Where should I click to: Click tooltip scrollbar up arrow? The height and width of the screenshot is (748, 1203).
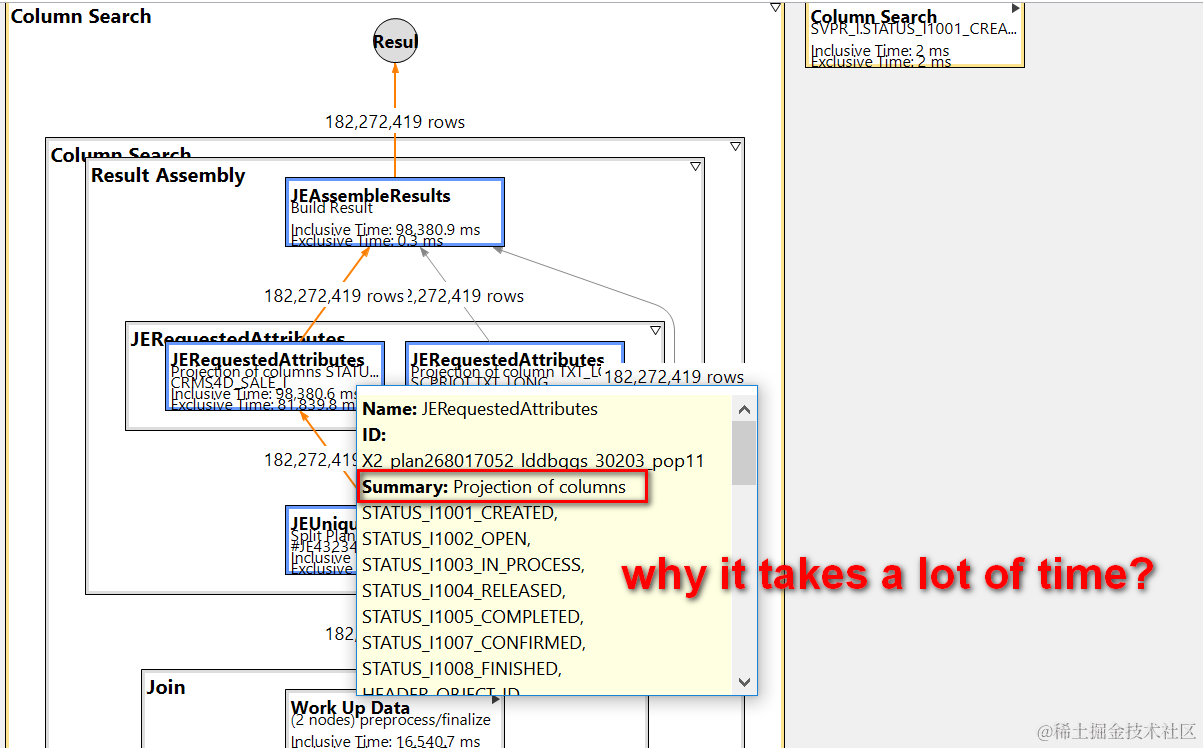744,409
